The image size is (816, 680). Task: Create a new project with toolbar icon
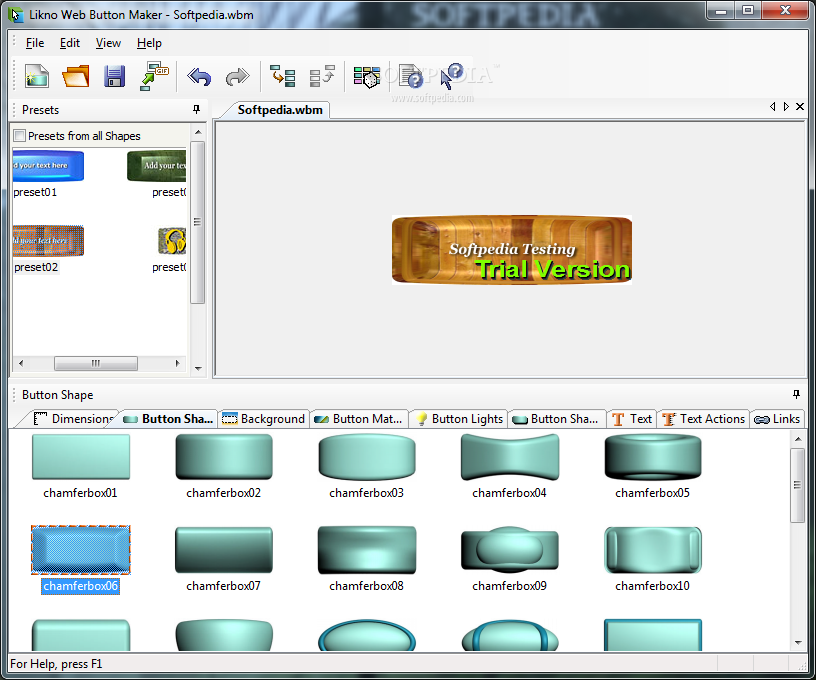[x=37, y=76]
